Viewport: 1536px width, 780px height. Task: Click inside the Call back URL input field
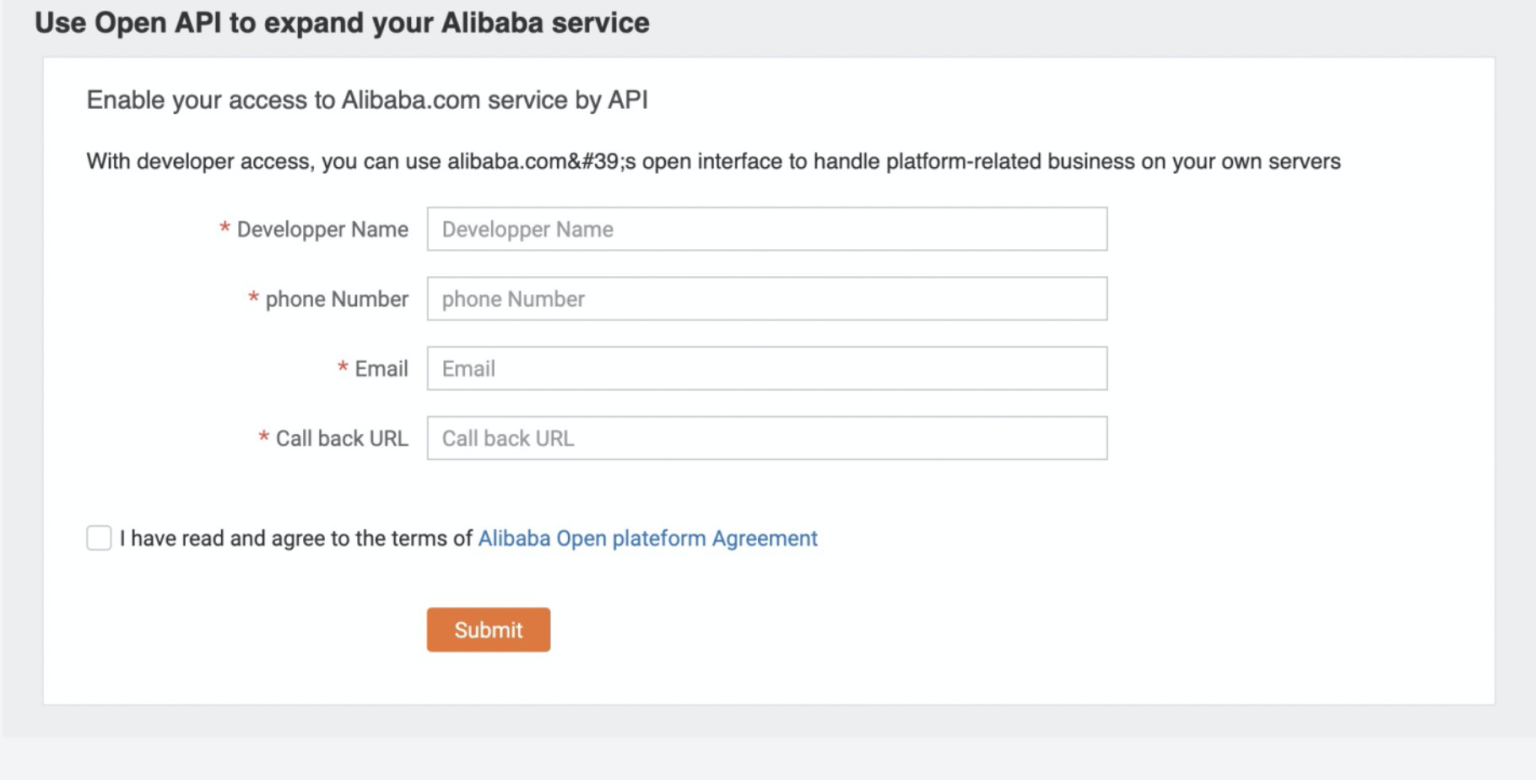click(766, 437)
